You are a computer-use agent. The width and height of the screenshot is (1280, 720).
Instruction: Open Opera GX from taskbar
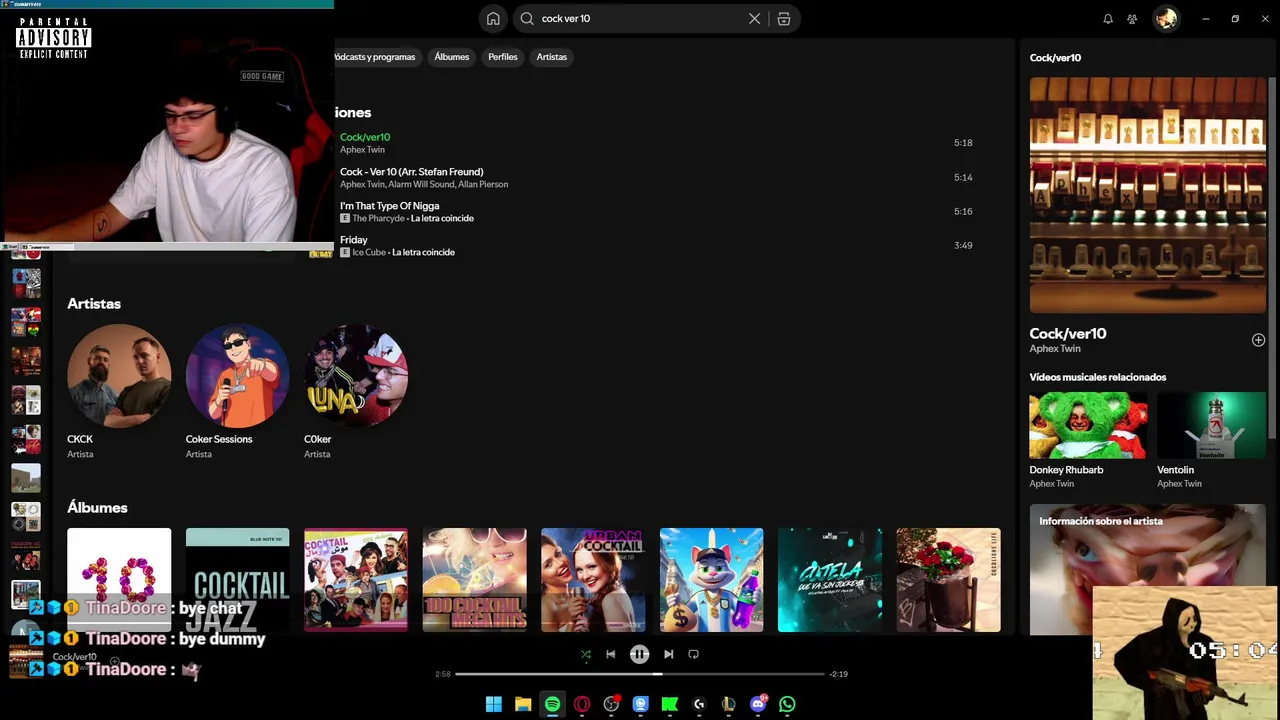tap(581, 704)
